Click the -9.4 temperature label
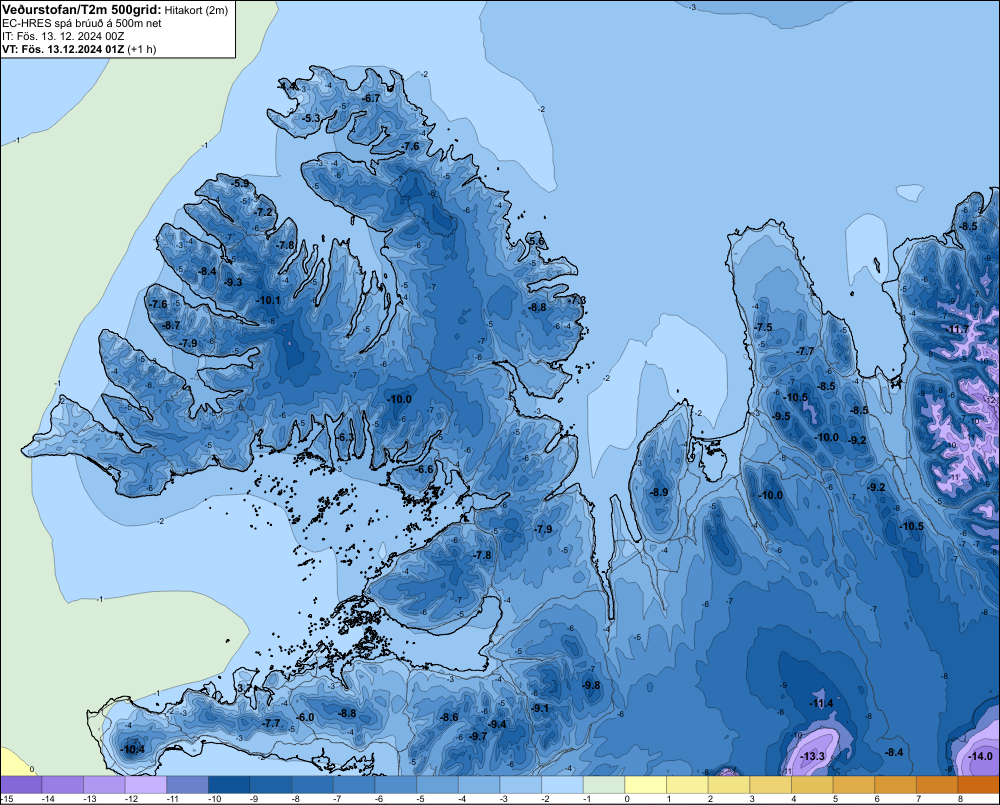Viewport: 1000px width, 805px height. coord(497,724)
